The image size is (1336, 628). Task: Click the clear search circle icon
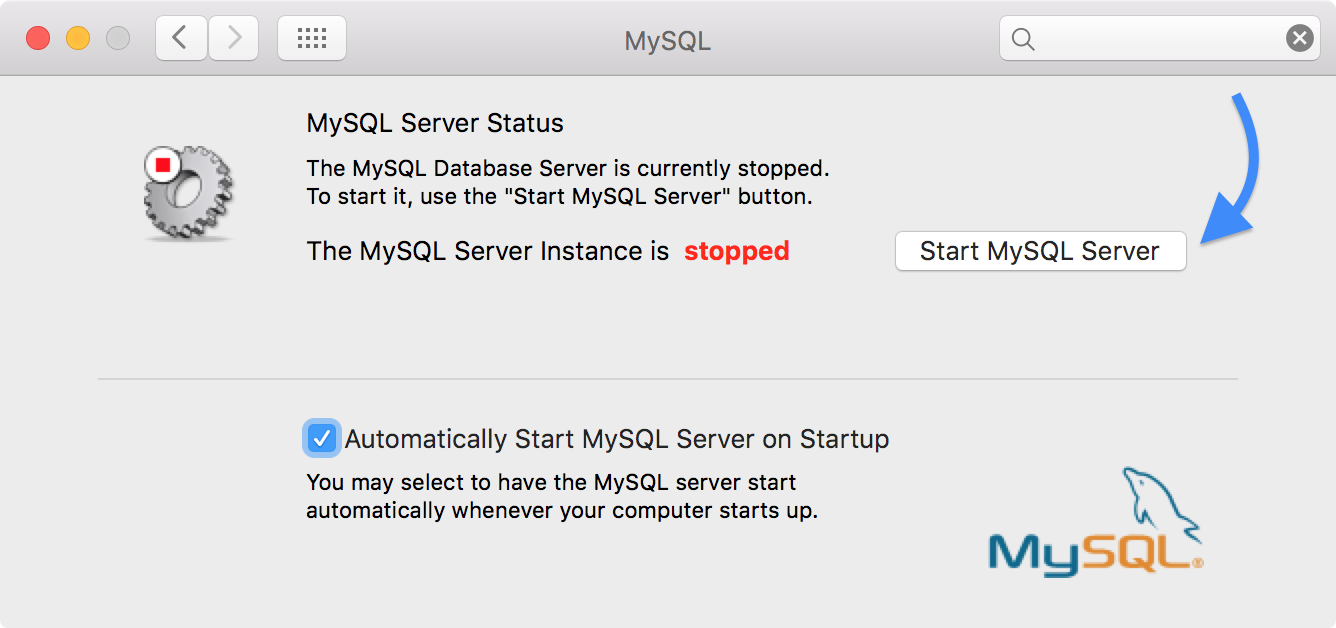(x=1299, y=38)
